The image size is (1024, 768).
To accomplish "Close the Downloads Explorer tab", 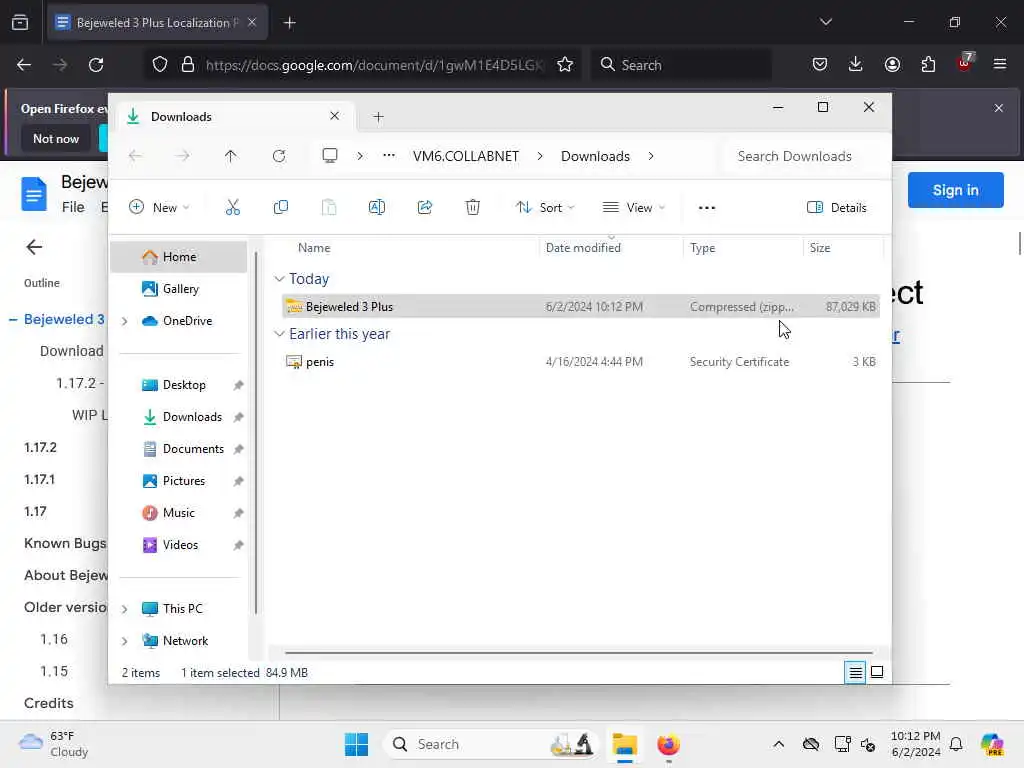I will click(x=334, y=116).
